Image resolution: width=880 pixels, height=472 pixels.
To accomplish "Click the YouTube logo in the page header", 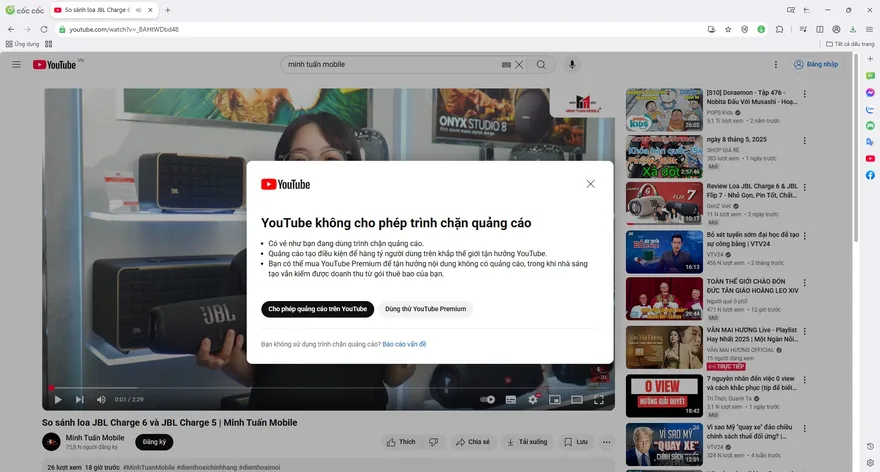I will 54,65.
